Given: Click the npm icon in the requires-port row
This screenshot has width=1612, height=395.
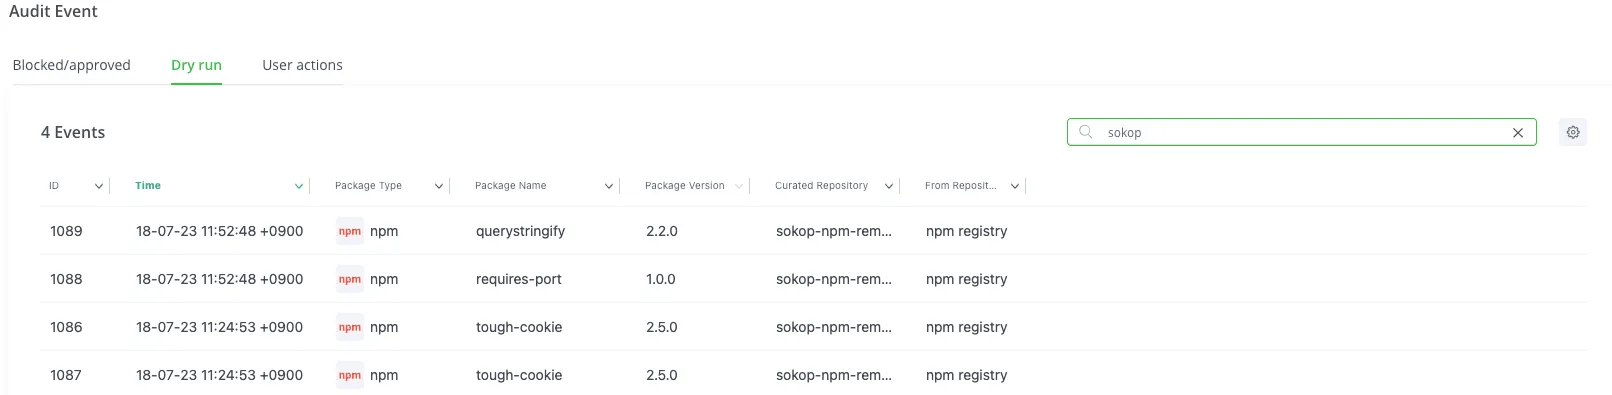Looking at the screenshot, I should click(x=350, y=279).
